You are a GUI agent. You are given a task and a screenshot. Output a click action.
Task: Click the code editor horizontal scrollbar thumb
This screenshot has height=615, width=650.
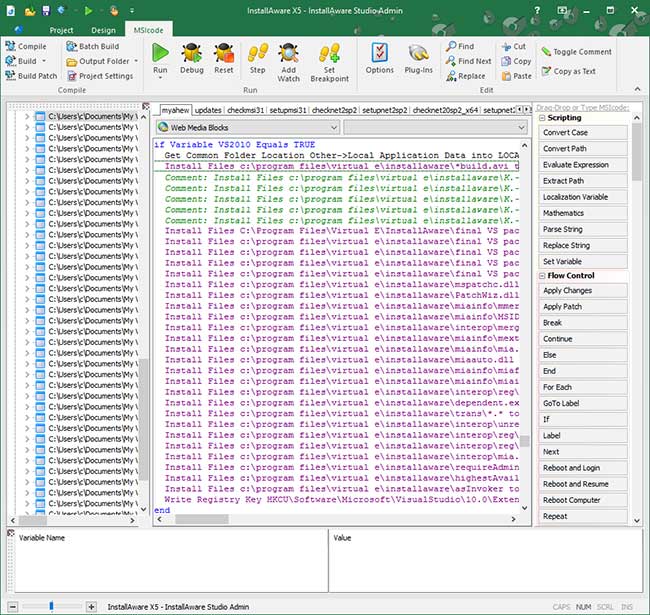pyautogui.click(x=201, y=519)
